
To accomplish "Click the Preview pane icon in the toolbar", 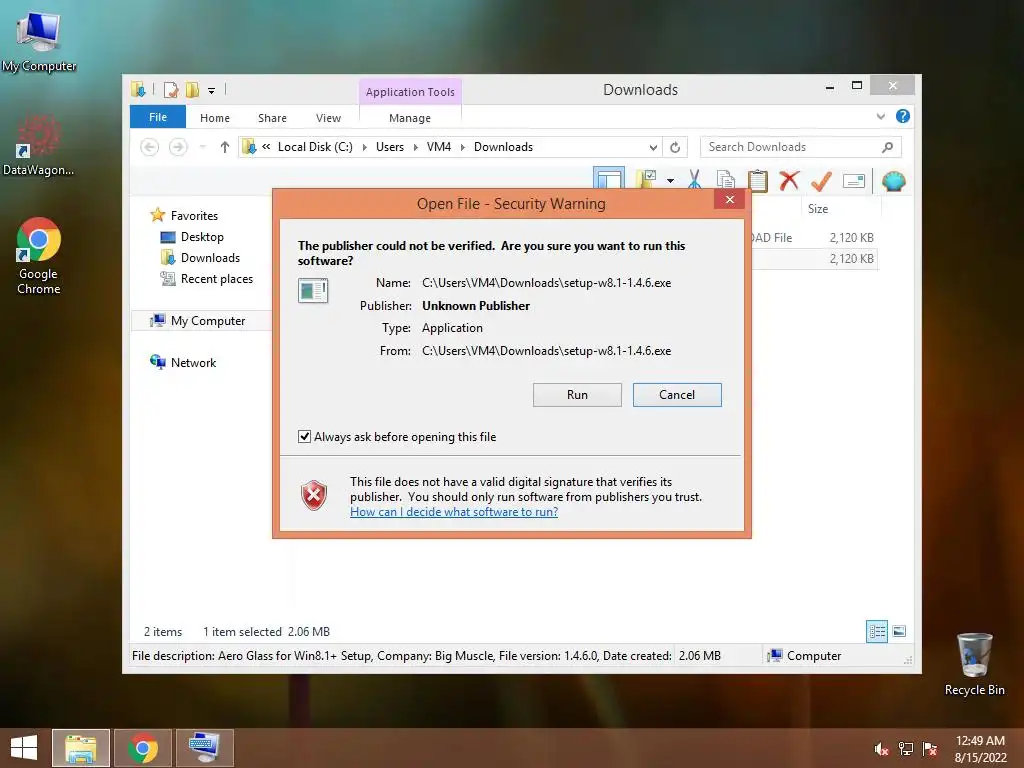I will (609, 179).
